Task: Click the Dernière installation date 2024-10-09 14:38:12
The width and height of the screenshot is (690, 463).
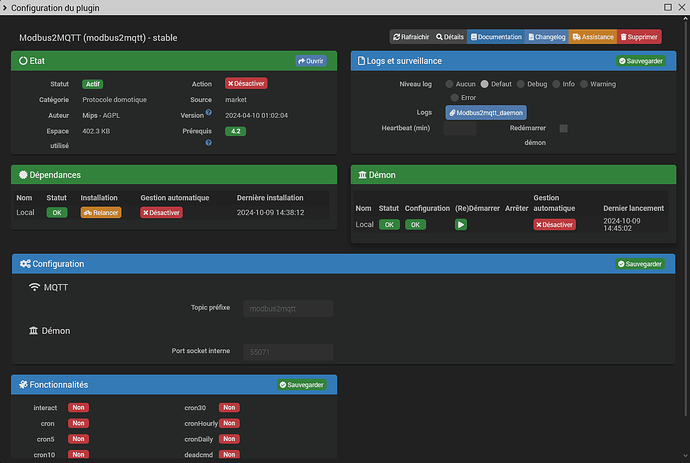Action: point(270,213)
